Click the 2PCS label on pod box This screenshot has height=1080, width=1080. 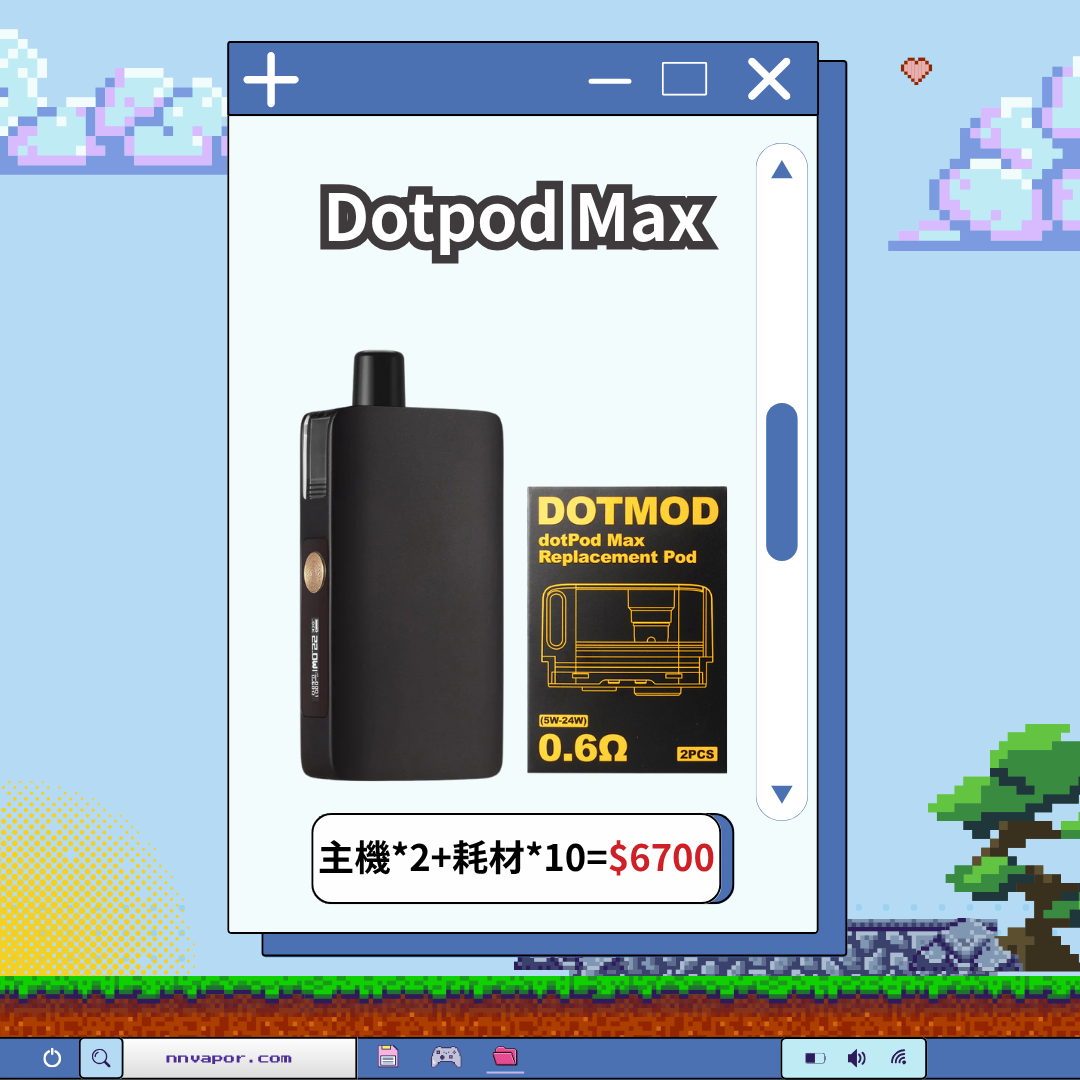[697, 754]
